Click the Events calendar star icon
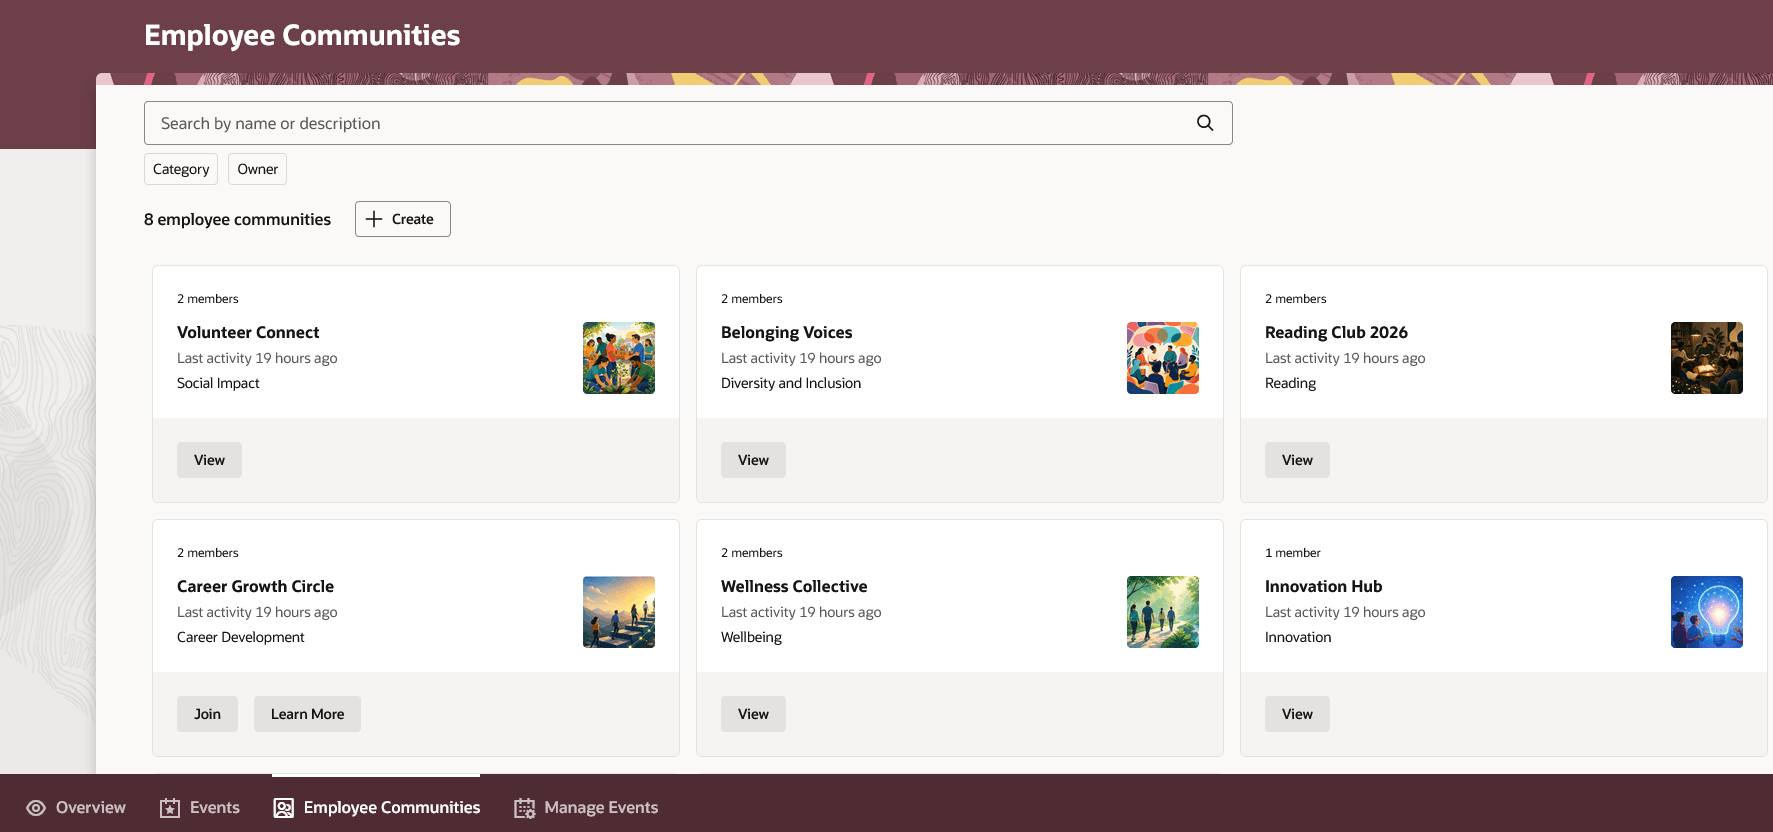Image resolution: width=1773 pixels, height=832 pixels. tap(170, 808)
